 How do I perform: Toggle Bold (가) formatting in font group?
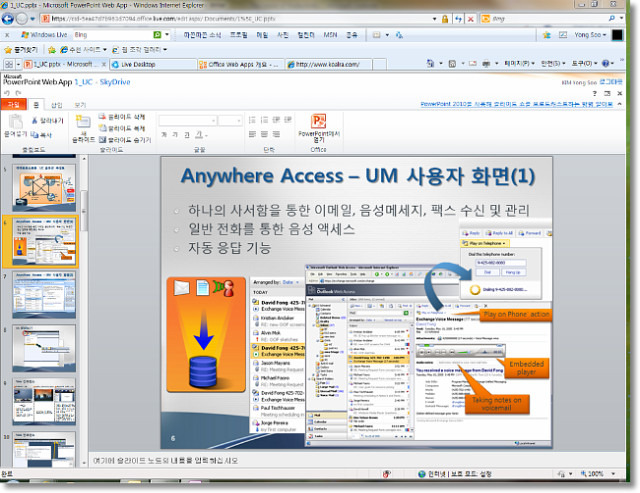(164, 135)
